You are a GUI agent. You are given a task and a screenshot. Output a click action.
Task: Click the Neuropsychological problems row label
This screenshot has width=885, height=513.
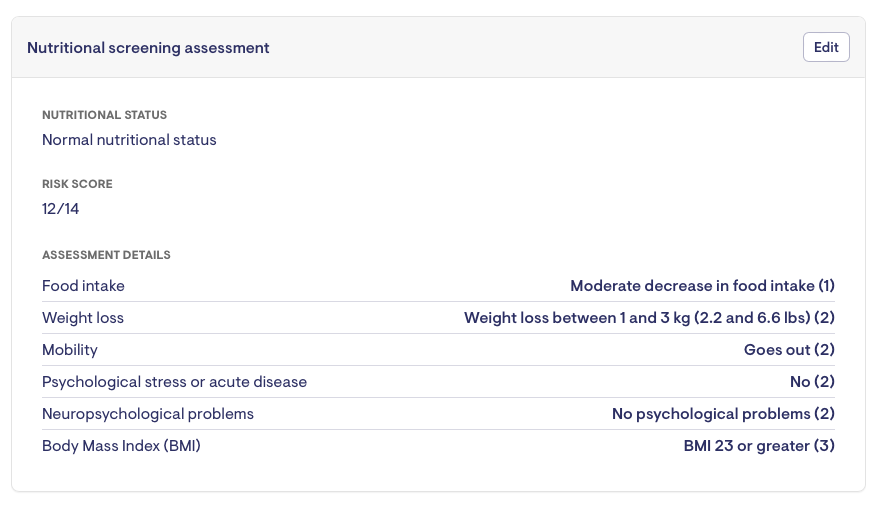click(x=148, y=414)
